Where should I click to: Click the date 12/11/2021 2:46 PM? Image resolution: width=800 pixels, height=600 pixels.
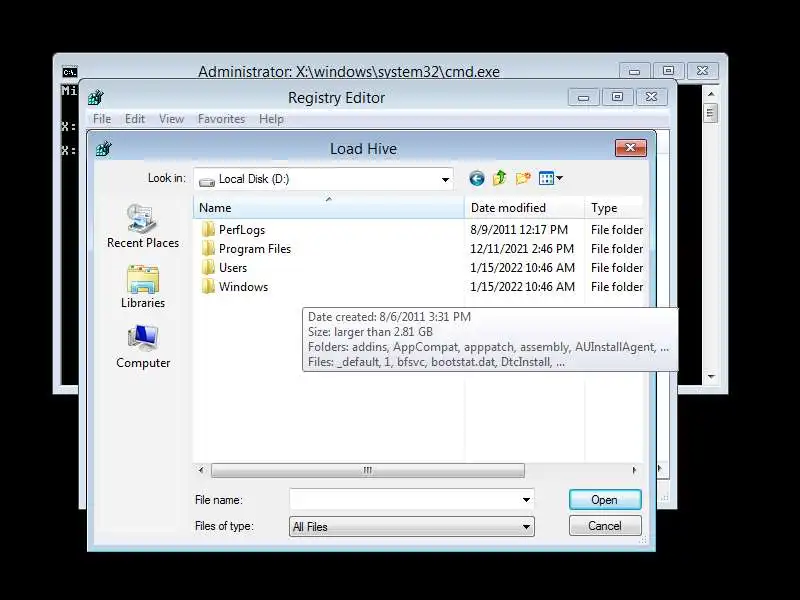pos(522,248)
